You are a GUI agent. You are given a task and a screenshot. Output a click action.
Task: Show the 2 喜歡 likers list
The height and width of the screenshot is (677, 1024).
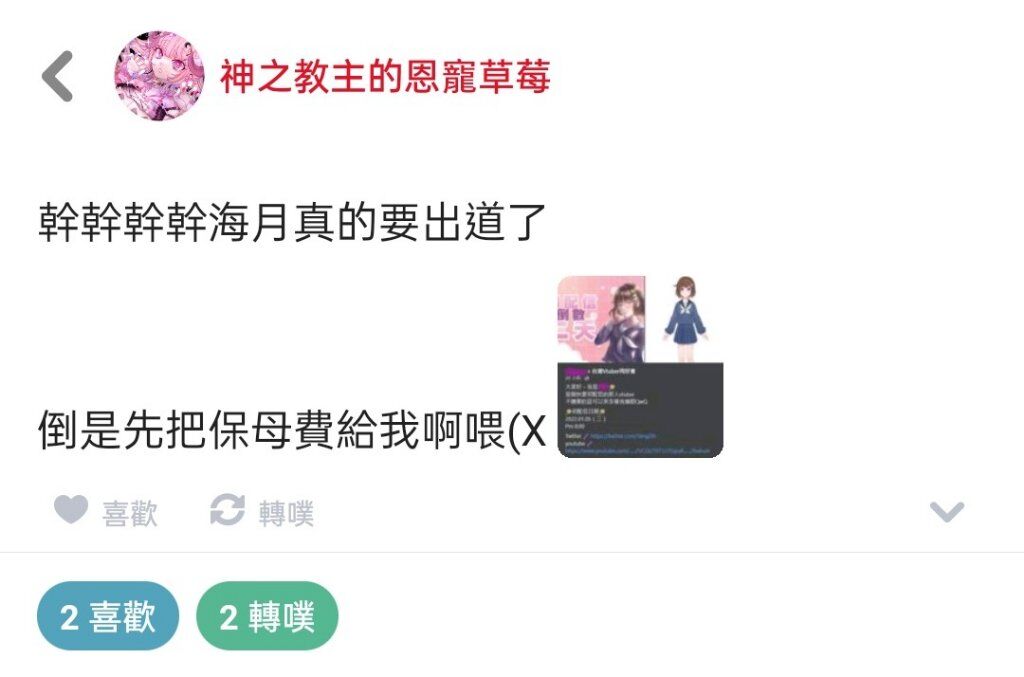point(108,616)
